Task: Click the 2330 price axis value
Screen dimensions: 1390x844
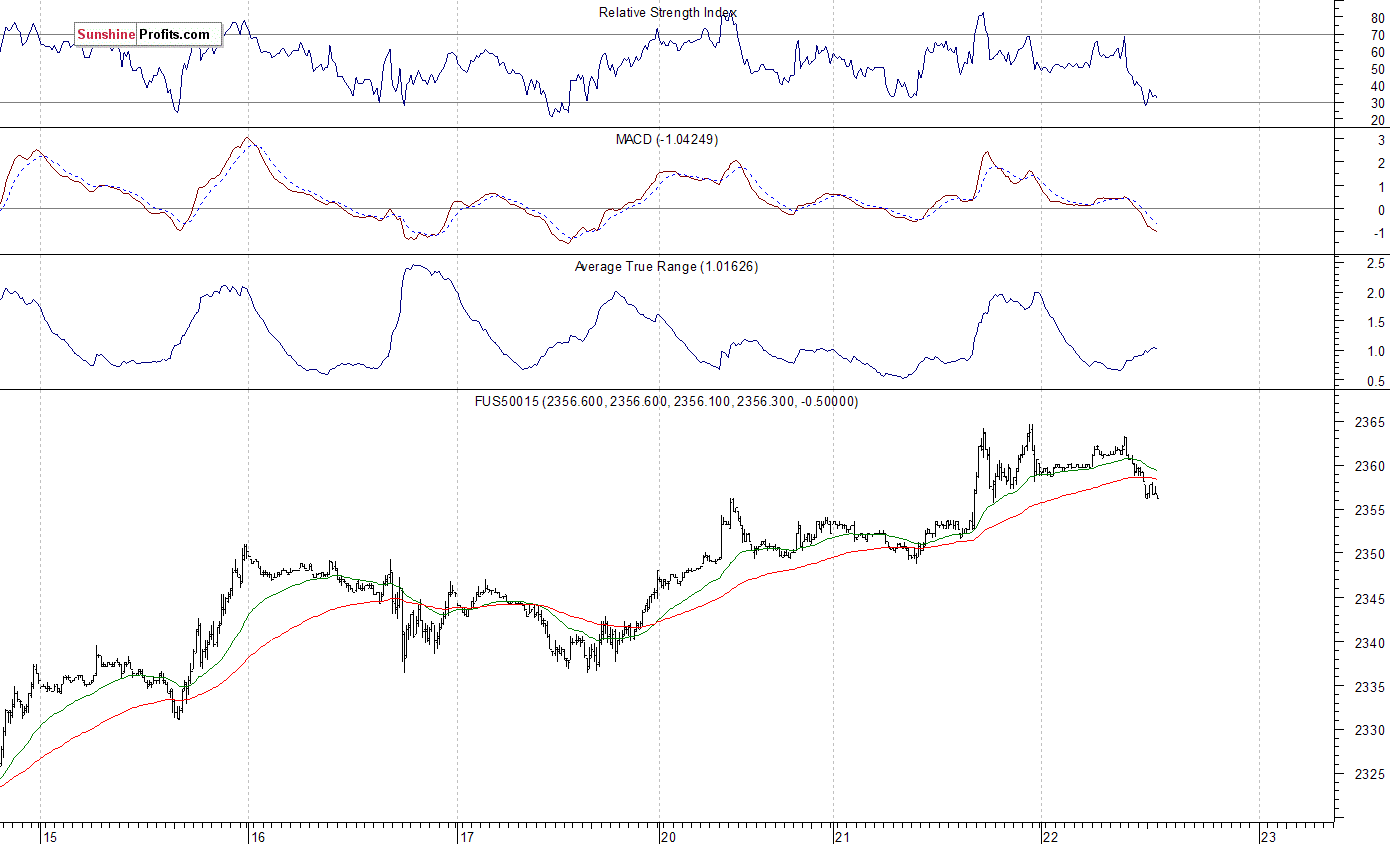Action: tap(1370, 731)
